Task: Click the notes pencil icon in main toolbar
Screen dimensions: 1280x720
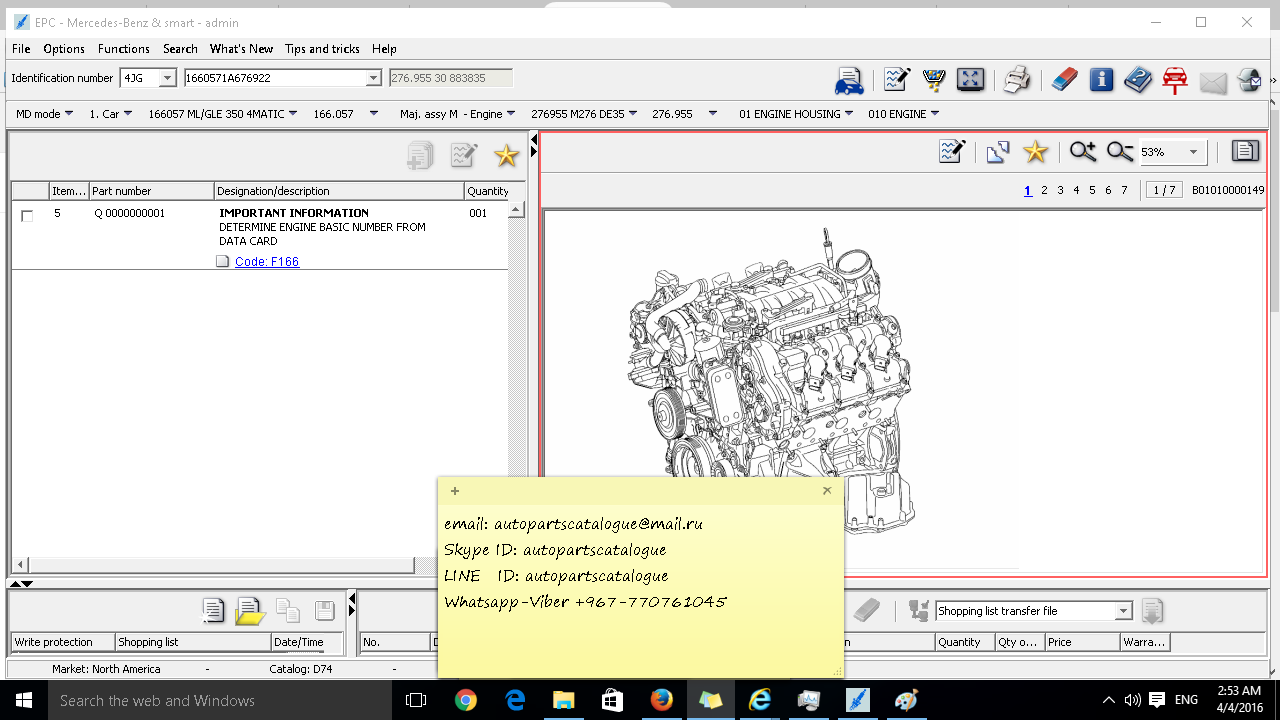Action: pyautogui.click(x=896, y=80)
